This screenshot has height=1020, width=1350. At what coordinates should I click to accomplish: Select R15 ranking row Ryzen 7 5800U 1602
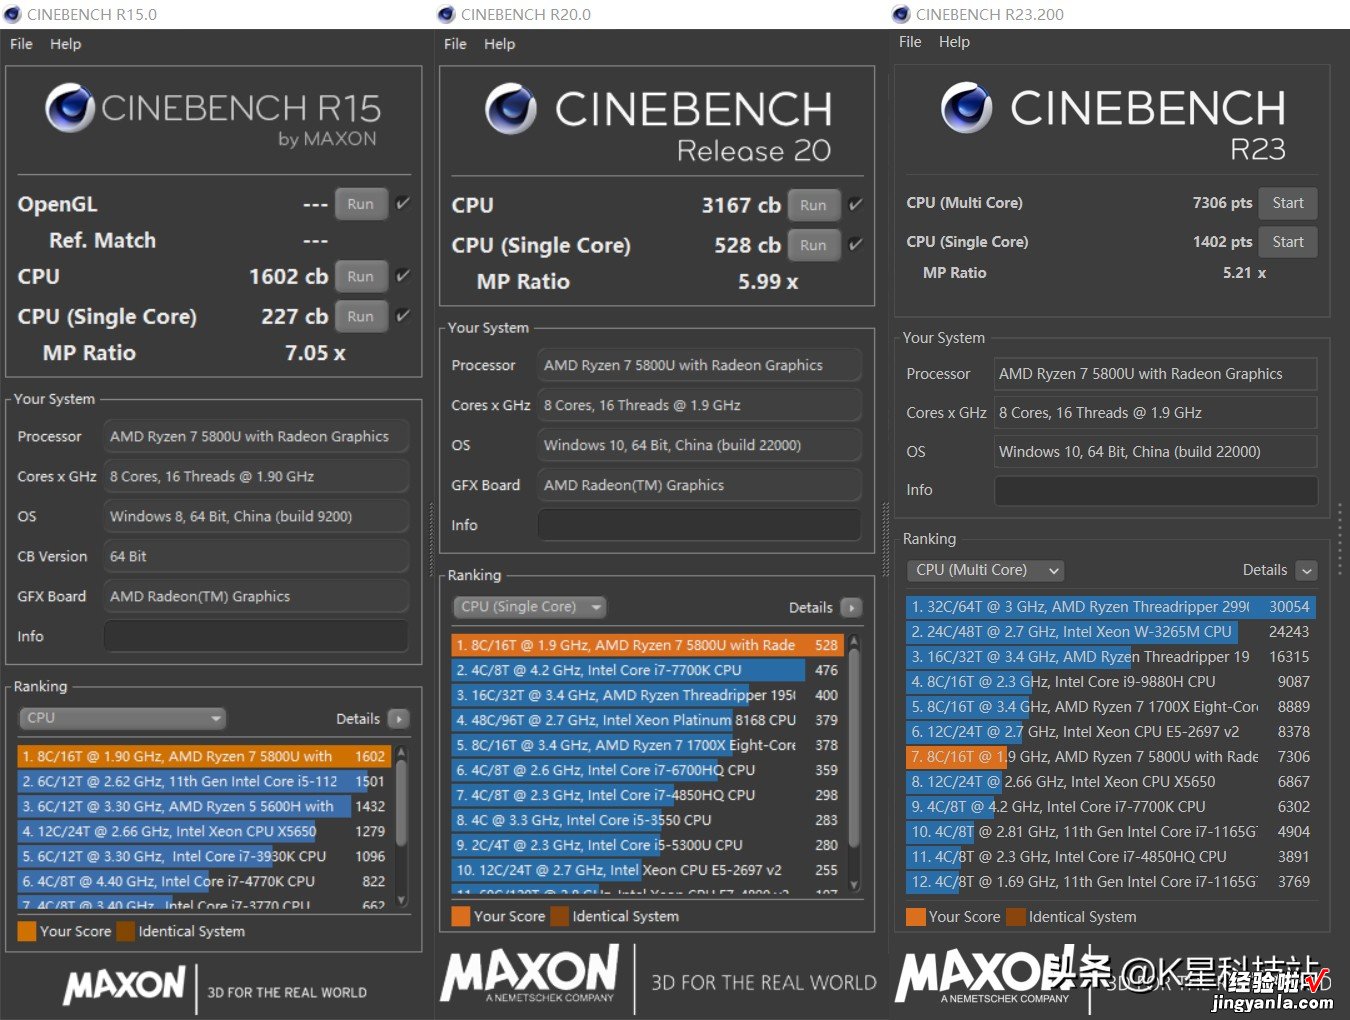tap(204, 757)
